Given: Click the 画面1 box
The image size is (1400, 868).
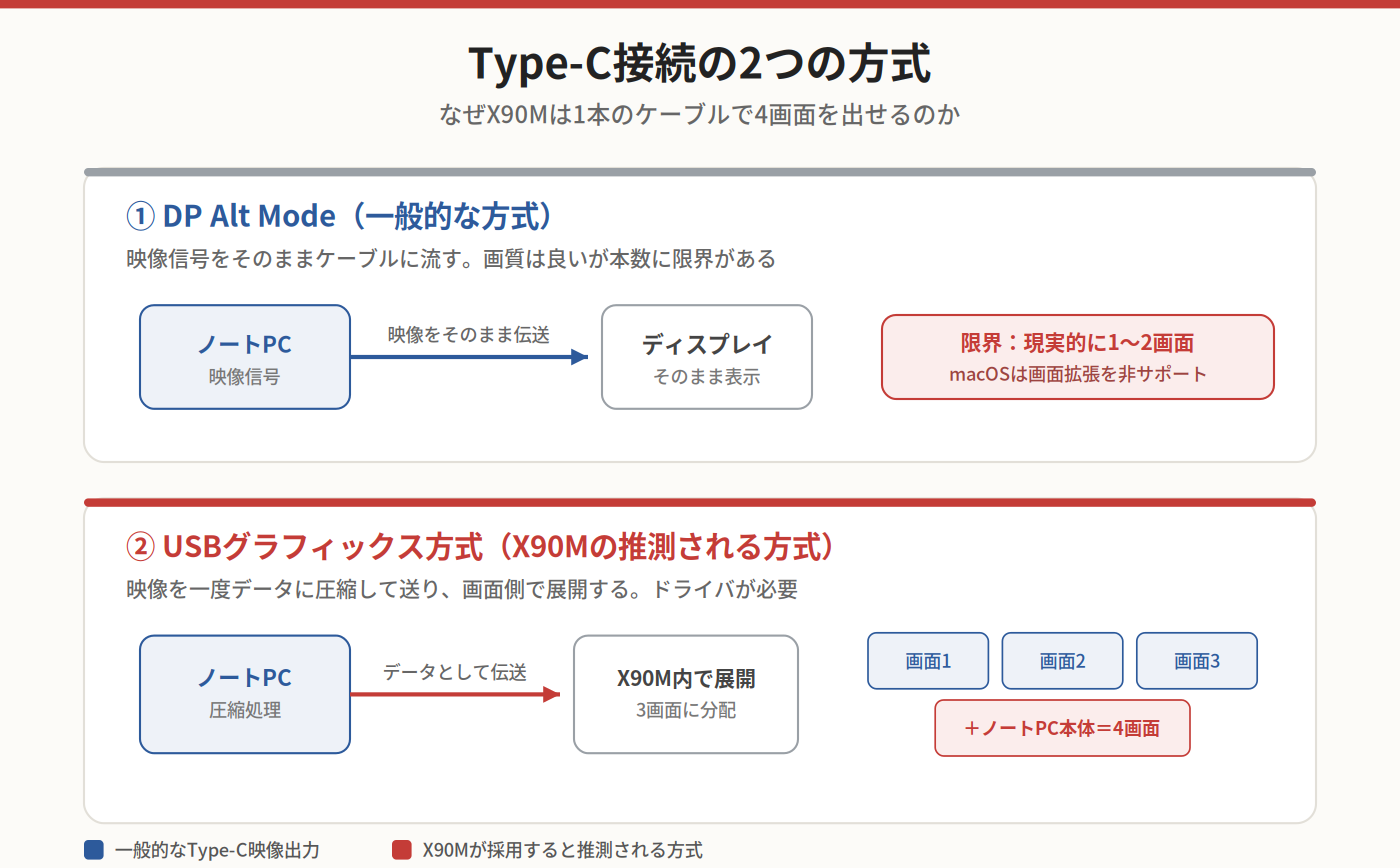Looking at the screenshot, I should [x=928, y=661].
